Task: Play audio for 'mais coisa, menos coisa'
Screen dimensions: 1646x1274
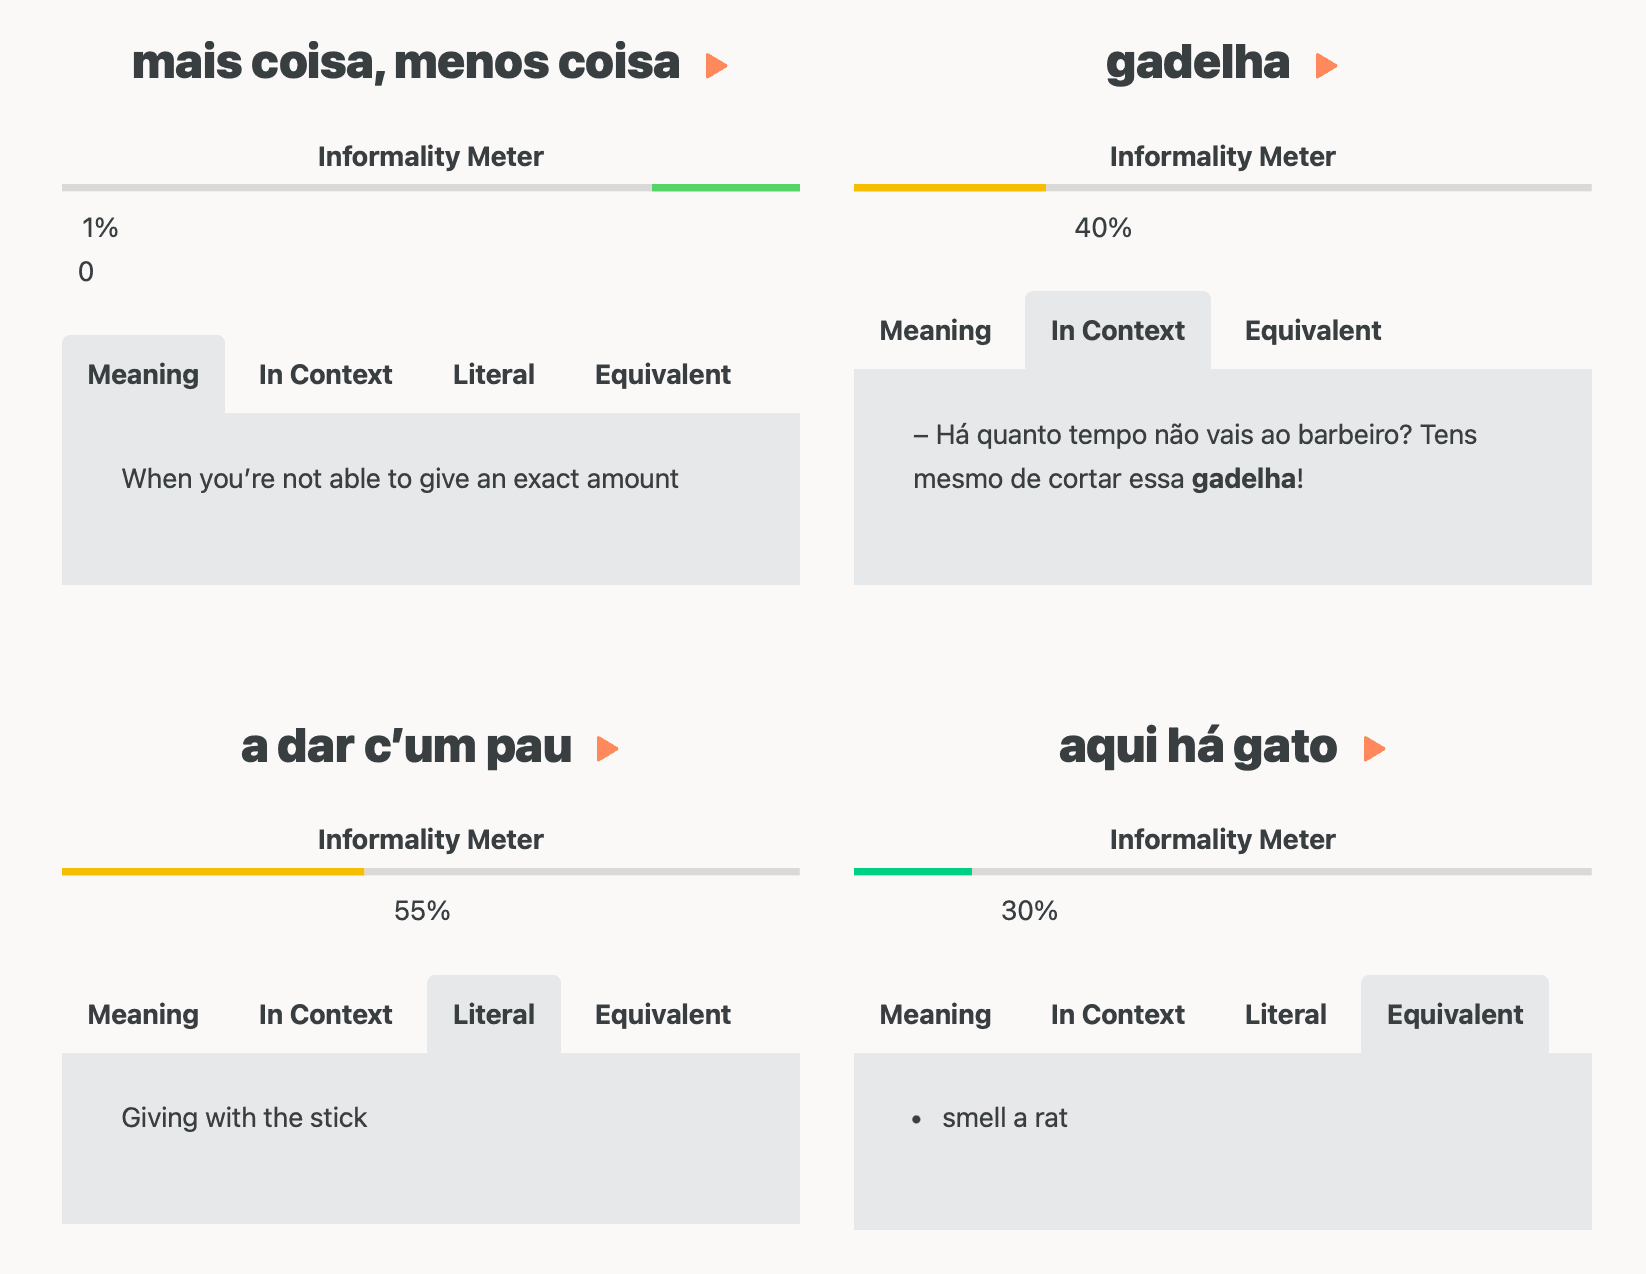Action: [716, 66]
